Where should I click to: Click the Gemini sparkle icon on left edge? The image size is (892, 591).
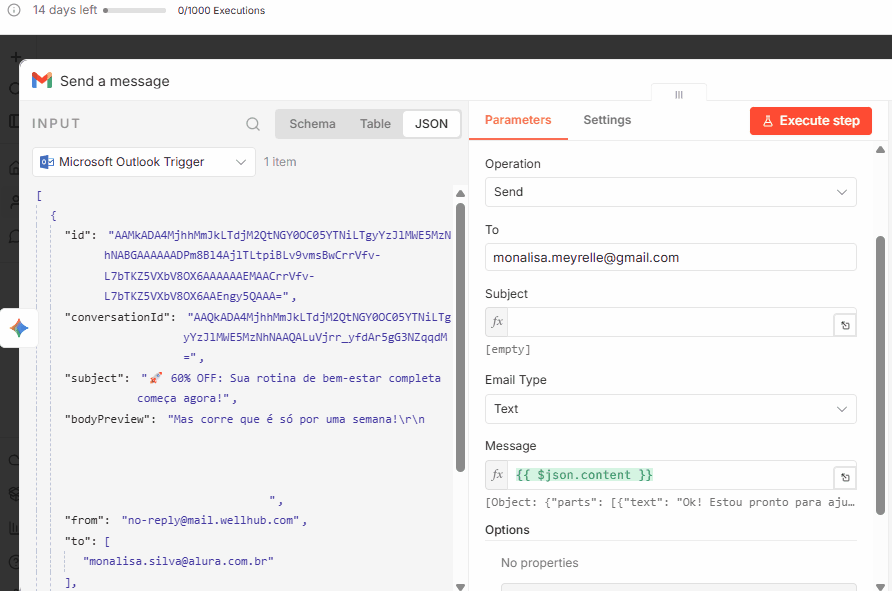point(19,328)
